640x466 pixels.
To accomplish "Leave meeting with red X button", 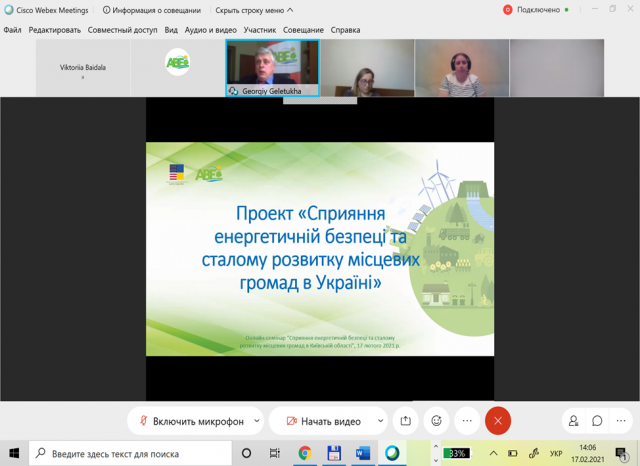I will [498, 421].
